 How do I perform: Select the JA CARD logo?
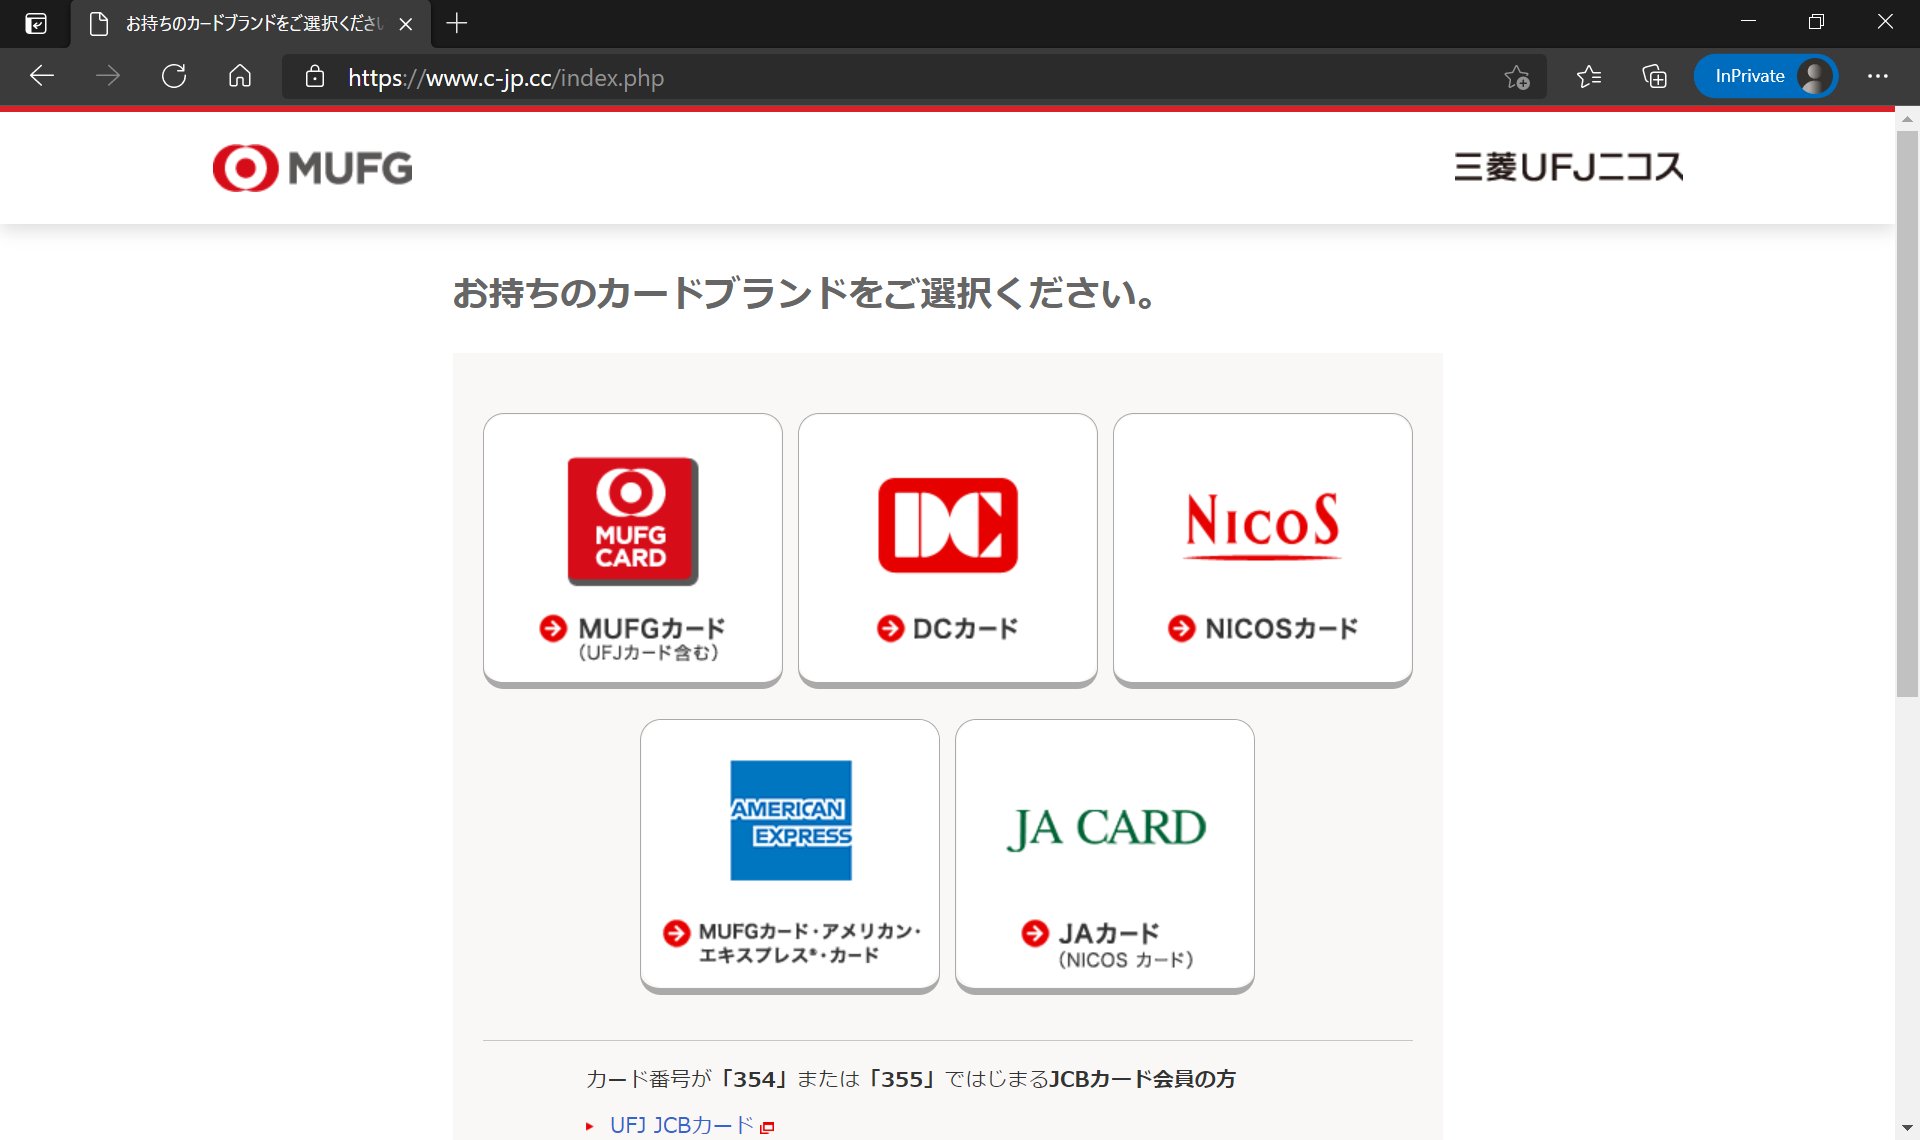pyautogui.click(x=1105, y=829)
